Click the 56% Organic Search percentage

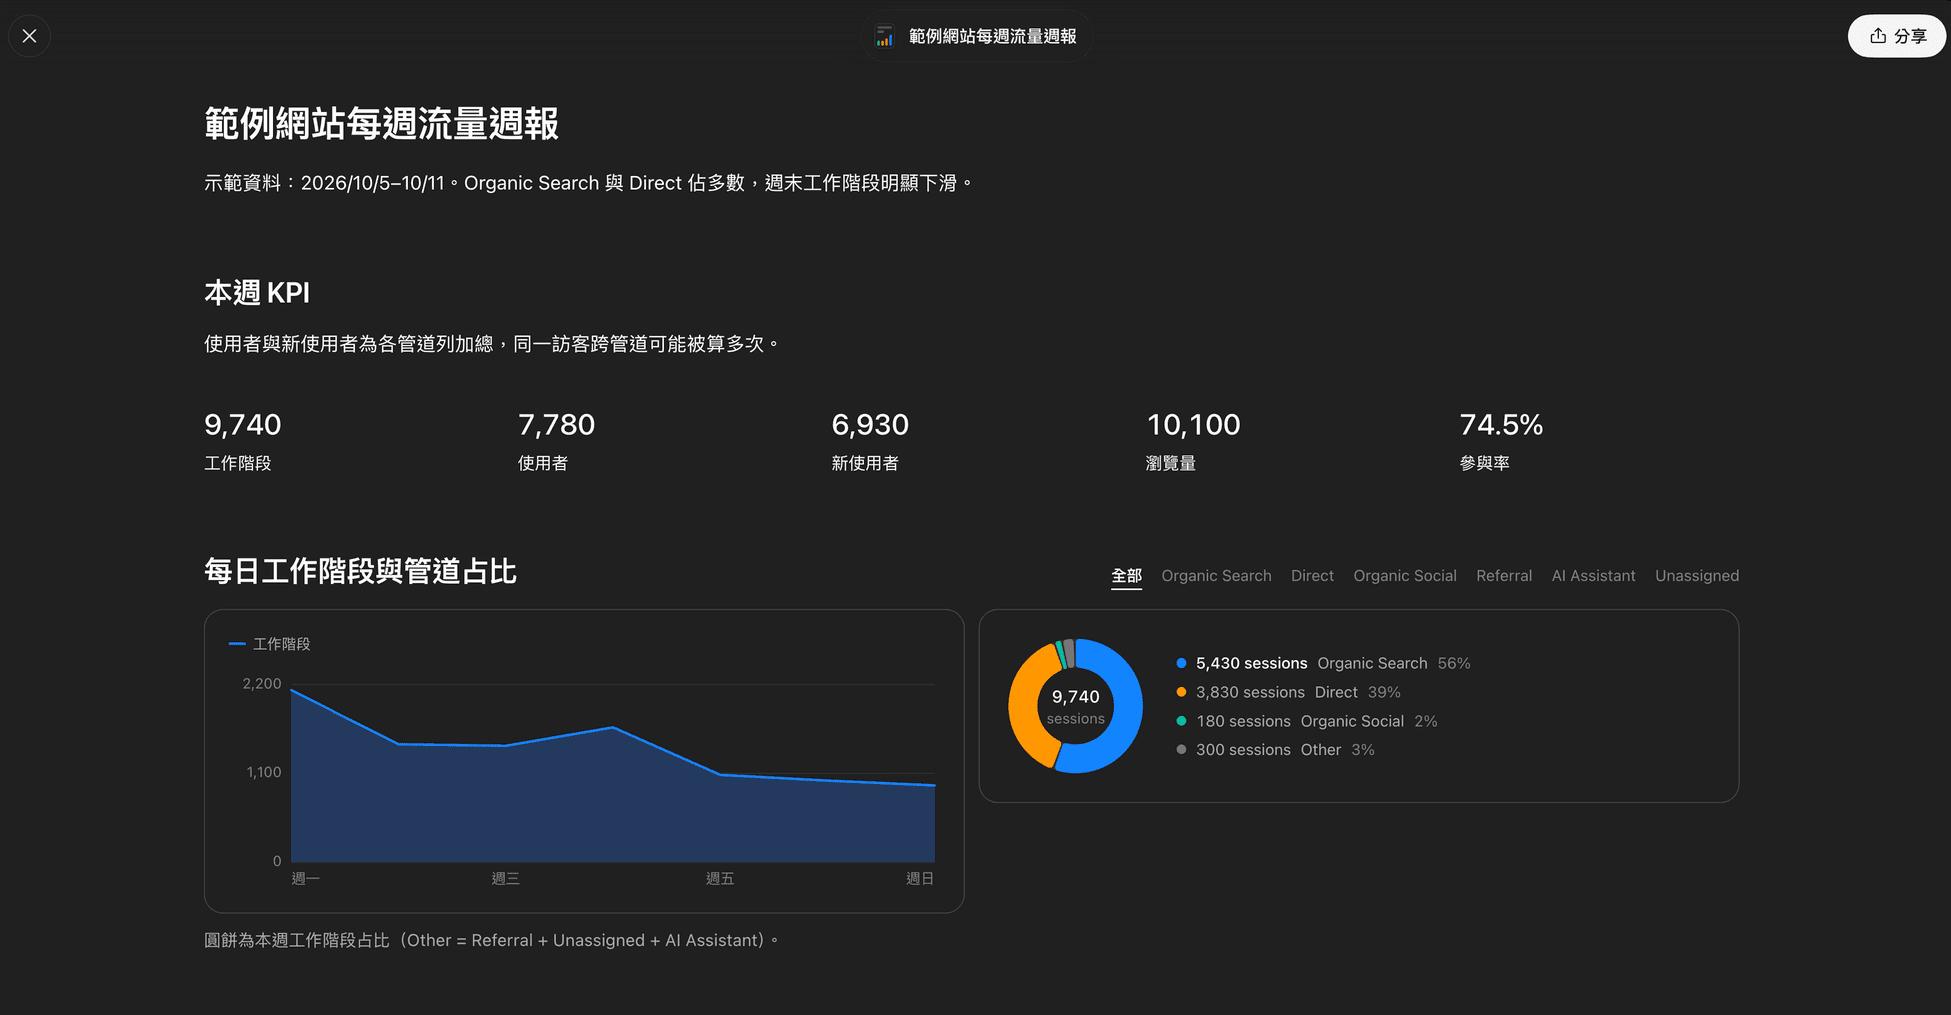point(1454,663)
